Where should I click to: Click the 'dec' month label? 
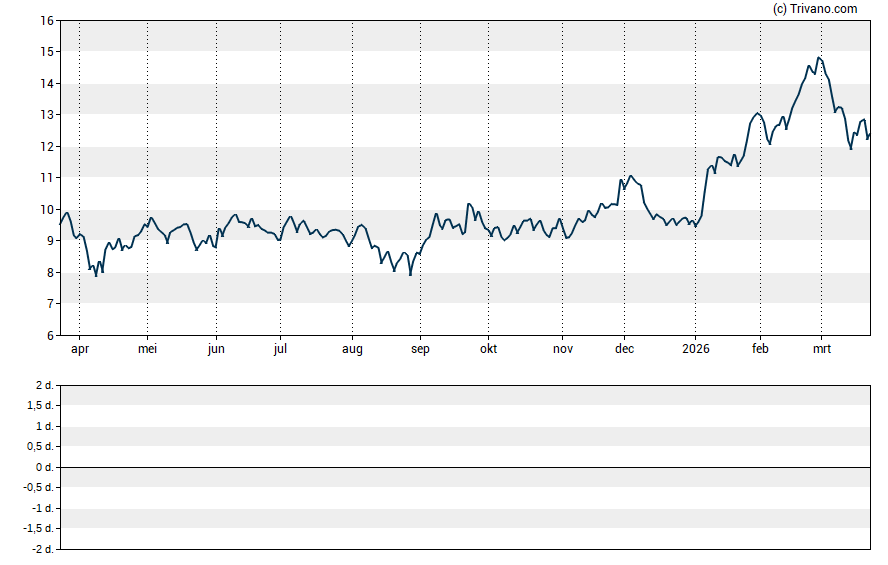point(625,349)
